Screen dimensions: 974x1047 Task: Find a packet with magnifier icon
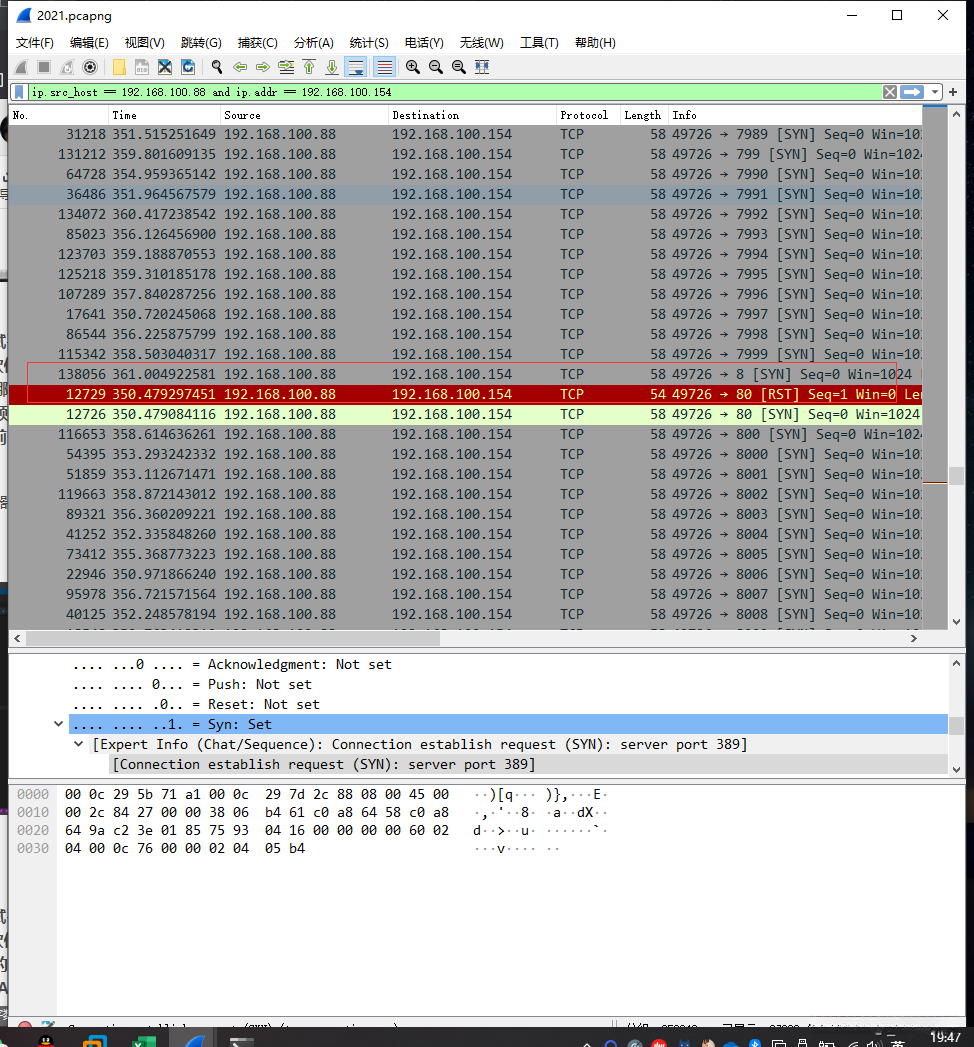coord(217,67)
